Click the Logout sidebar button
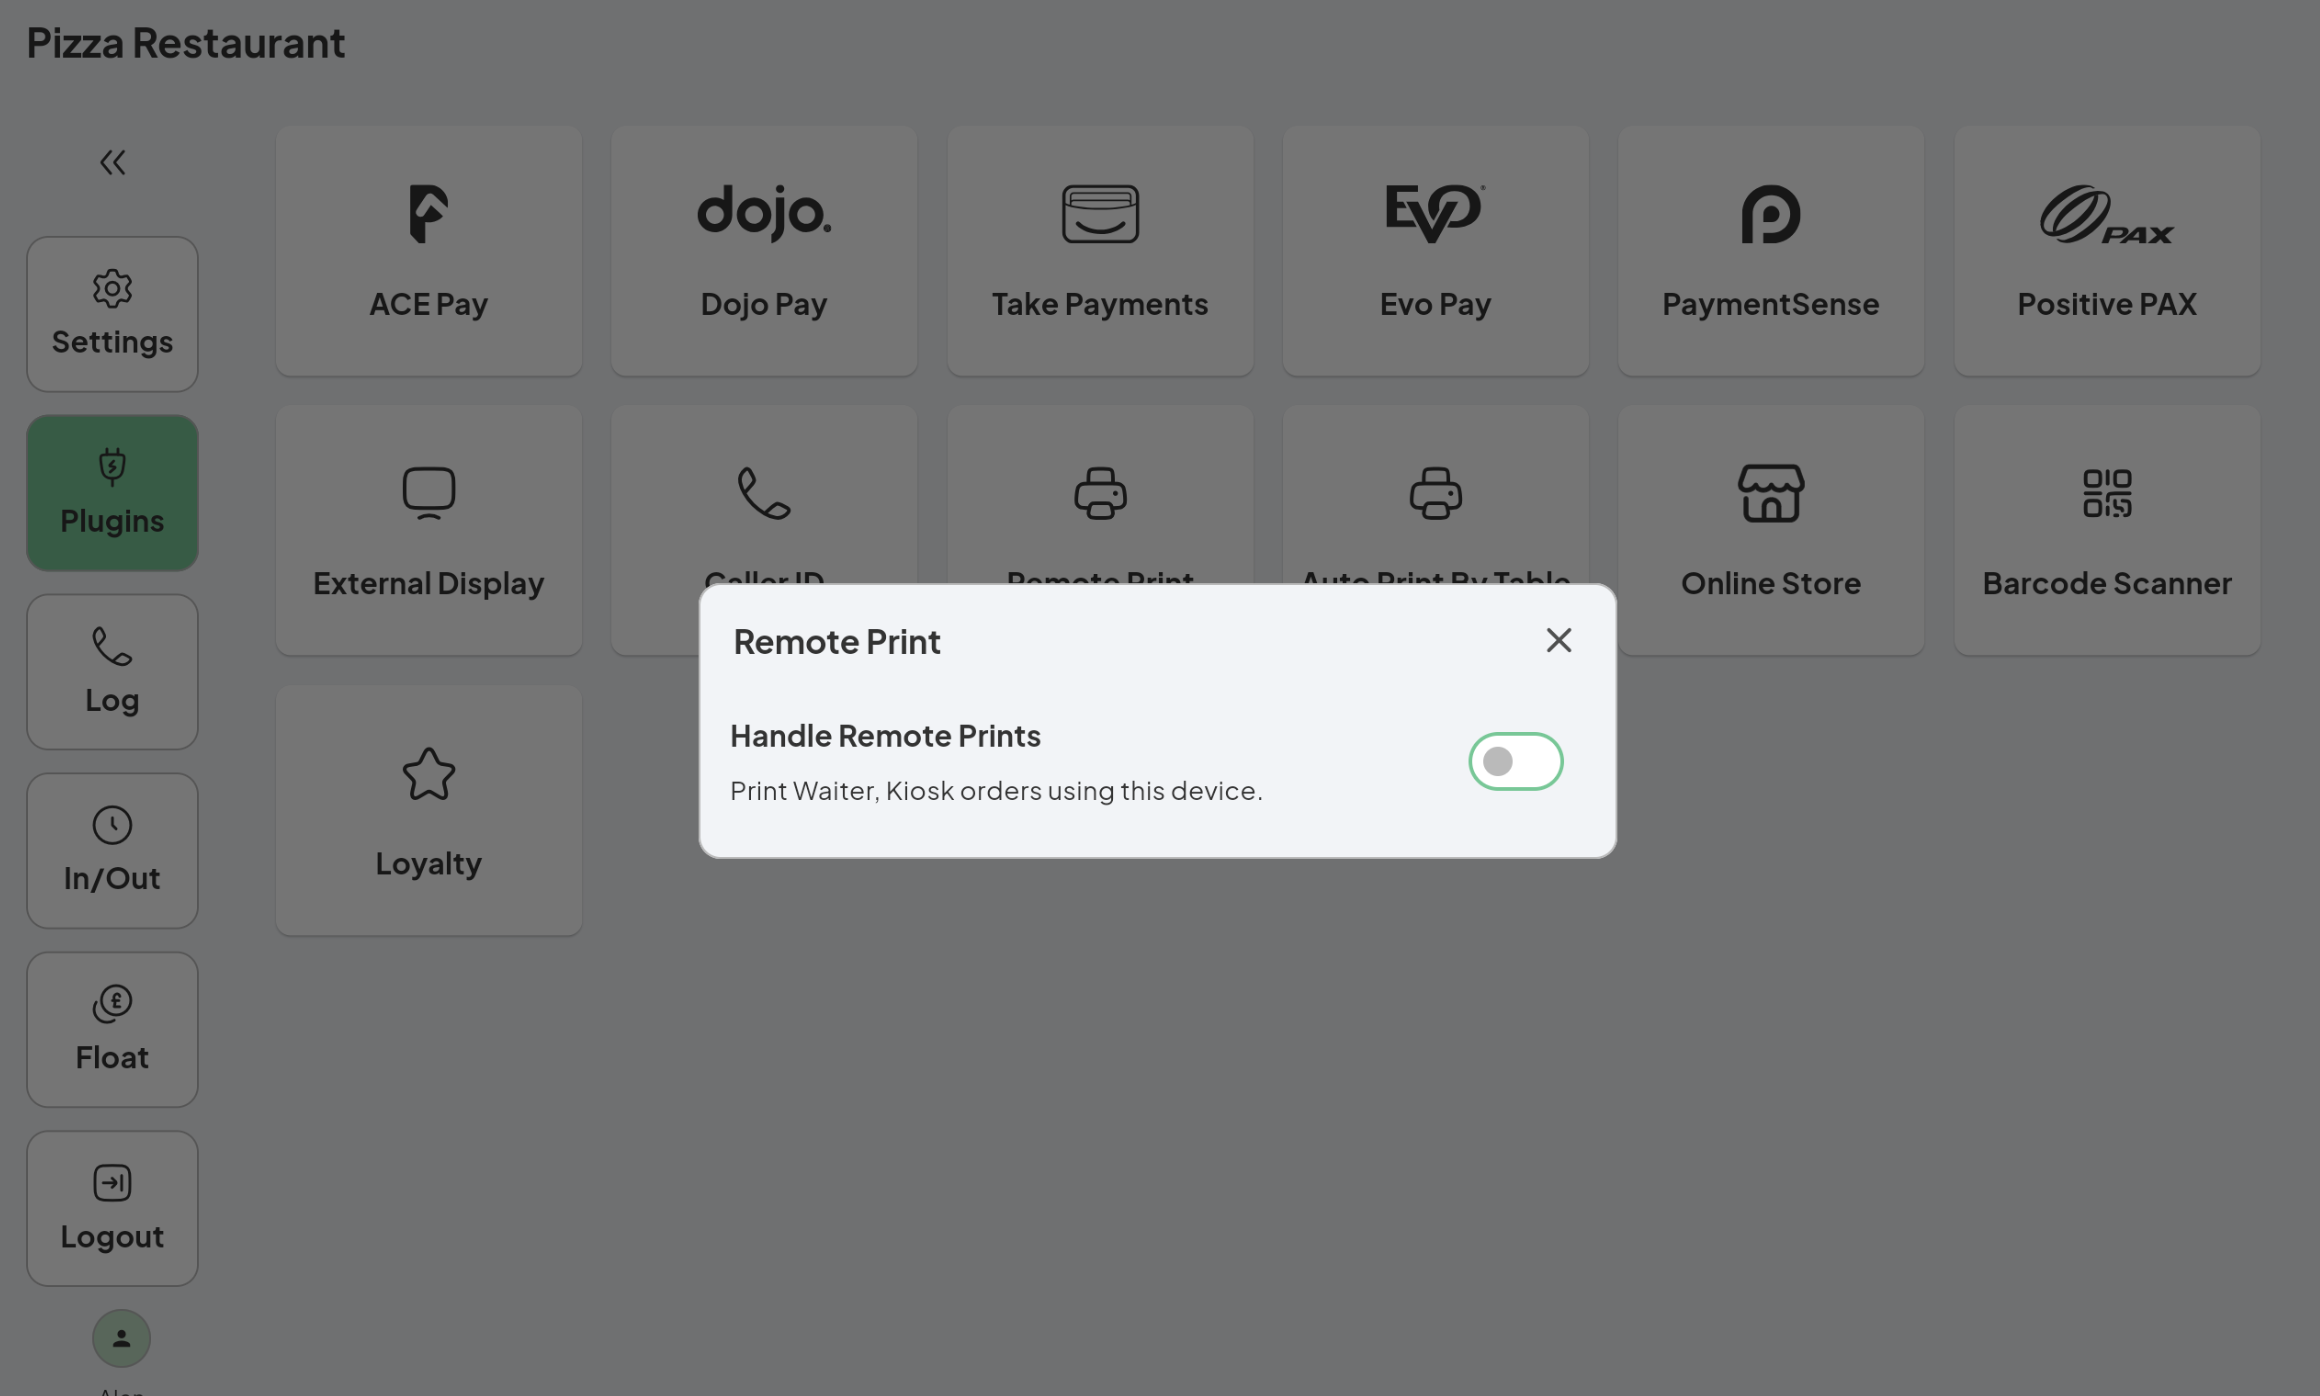The image size is (2320, 1396). (112, 1208)
